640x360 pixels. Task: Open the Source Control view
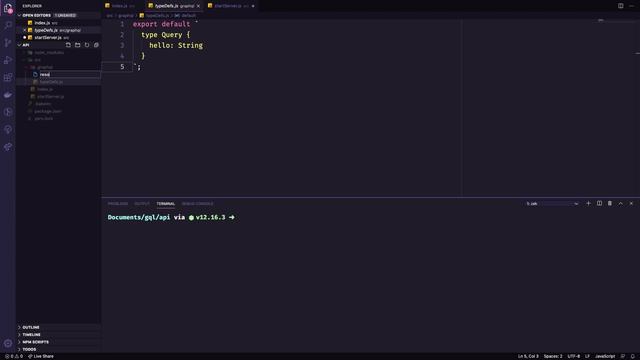click(8, 42)
